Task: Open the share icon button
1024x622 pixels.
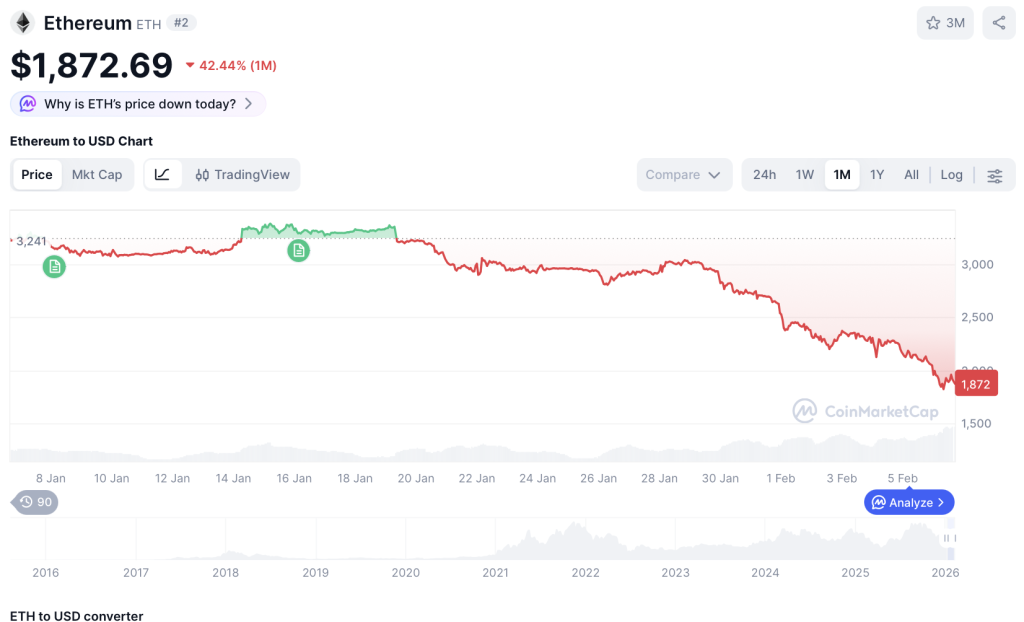Action: click(998, 23)
